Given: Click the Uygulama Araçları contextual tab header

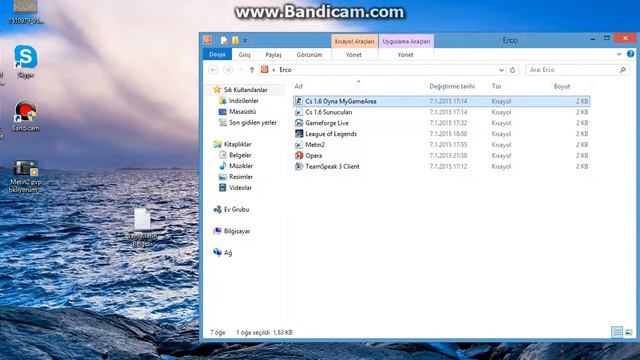Looking at the screenshot, I should [x=406, y=41].
